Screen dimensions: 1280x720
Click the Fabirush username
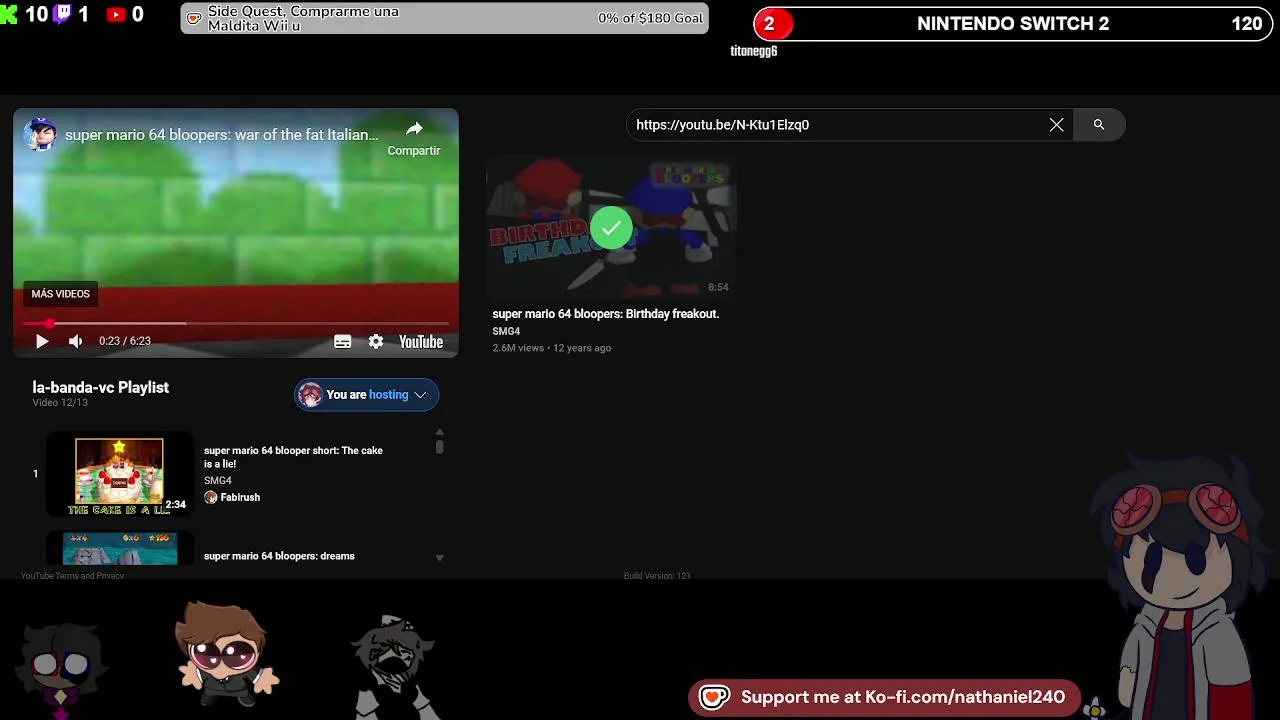click(240, 497)
